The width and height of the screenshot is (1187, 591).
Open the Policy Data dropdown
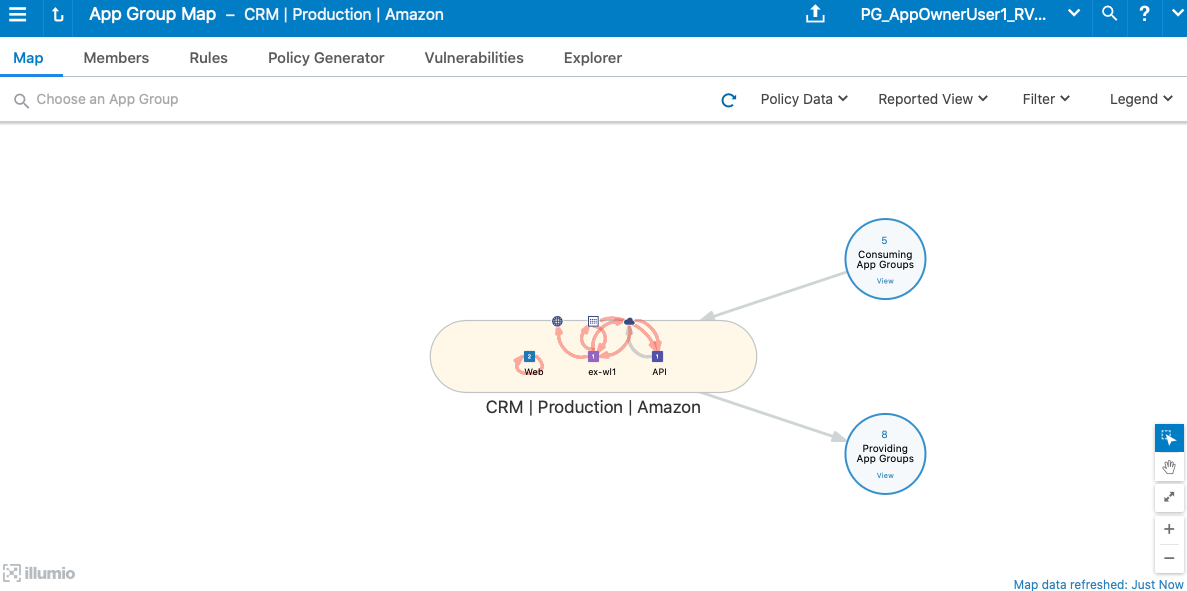point(804,99)
